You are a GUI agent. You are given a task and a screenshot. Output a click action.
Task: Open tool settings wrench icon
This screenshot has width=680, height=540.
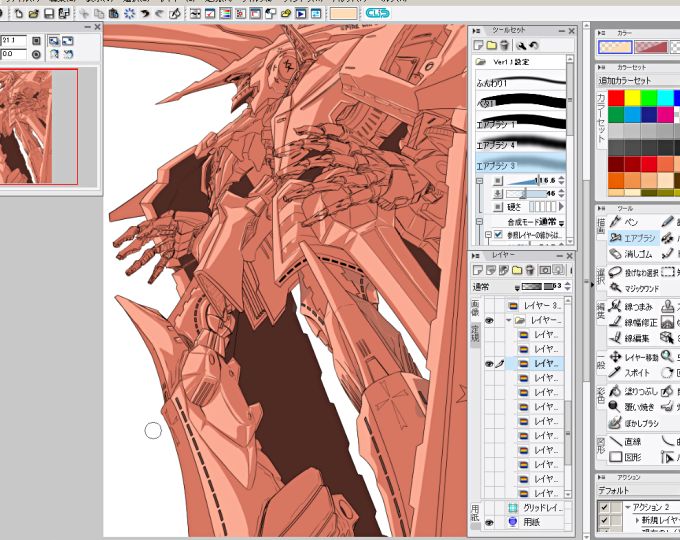coord(521,45)
